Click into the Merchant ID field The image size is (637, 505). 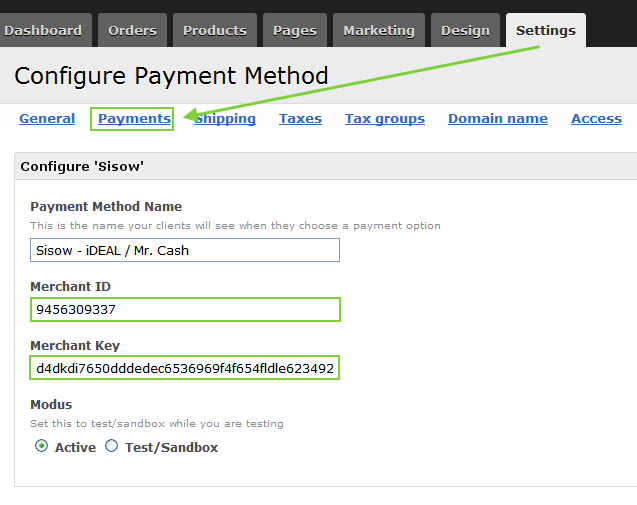coord(185,310)
